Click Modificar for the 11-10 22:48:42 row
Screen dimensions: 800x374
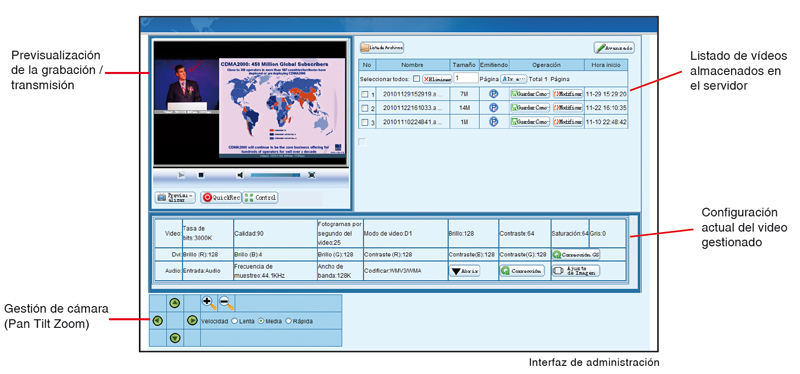(567, 122)
